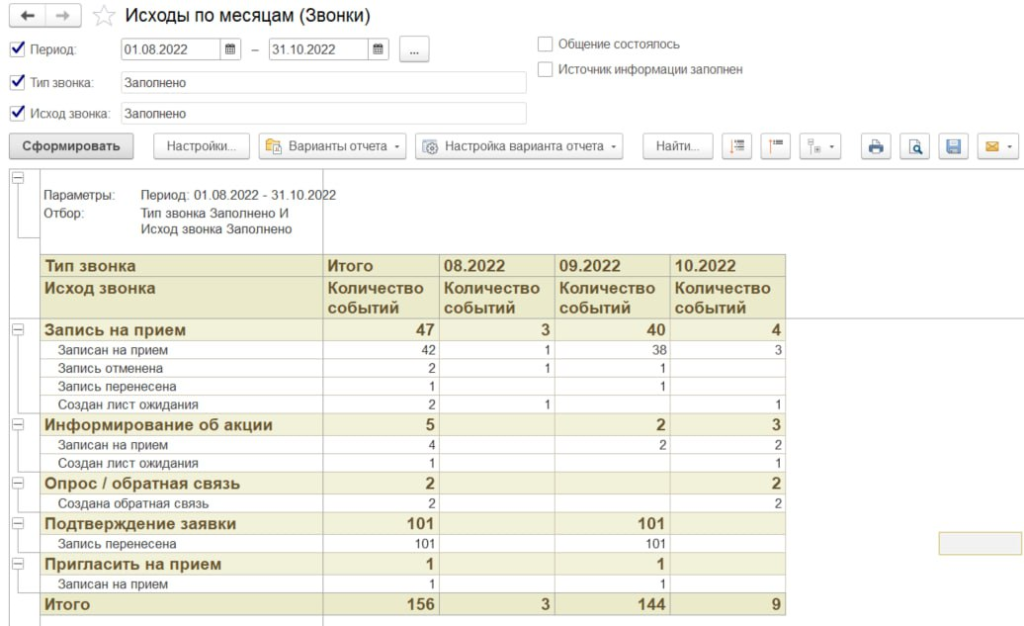Click the Найти... button

pyautogui.click(x=677, y=147)
